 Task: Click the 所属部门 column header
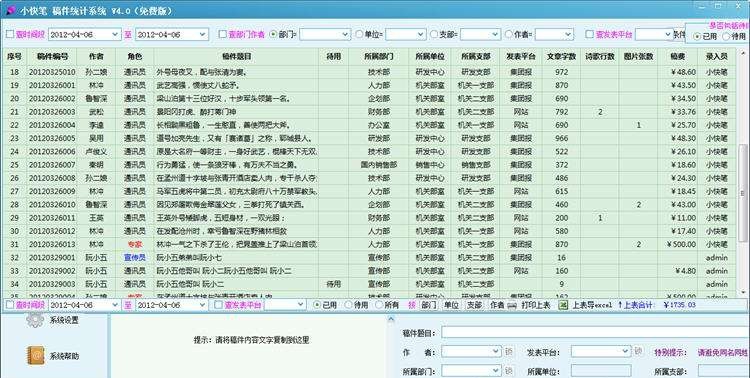[x=379, y=56]
